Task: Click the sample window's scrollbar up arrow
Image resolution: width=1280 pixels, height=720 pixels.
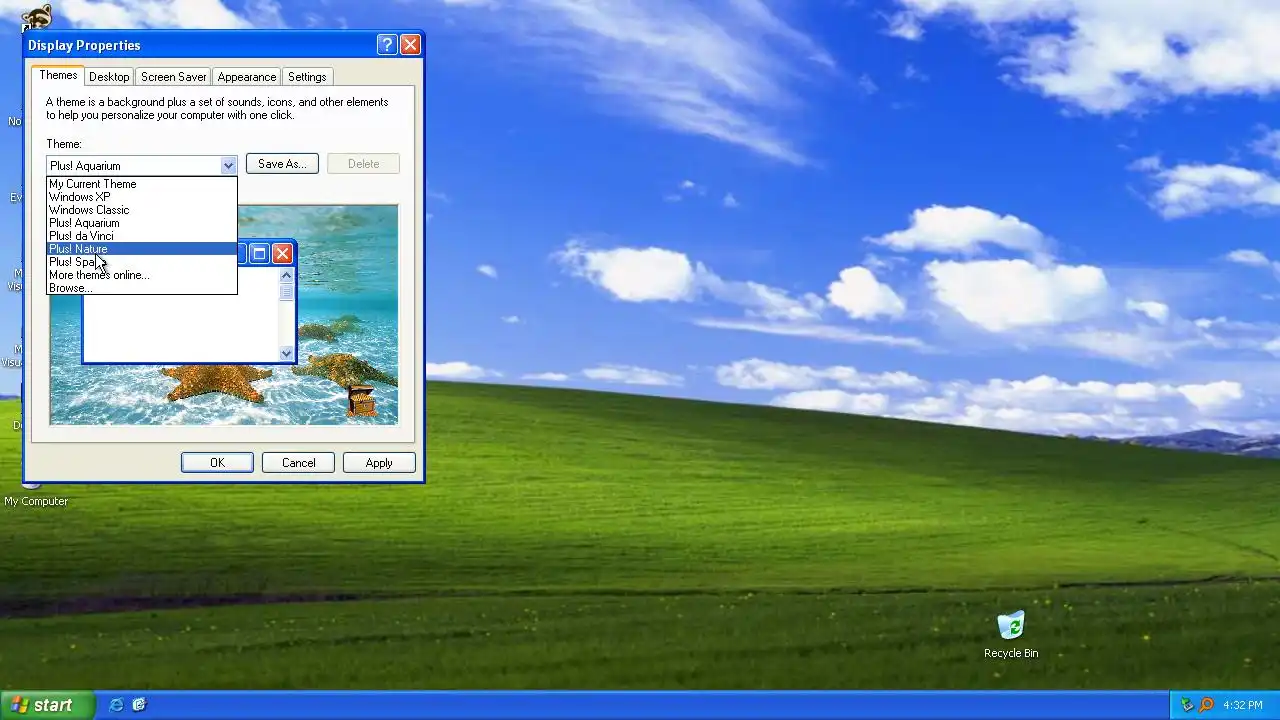Action: (x=286, y=276)
